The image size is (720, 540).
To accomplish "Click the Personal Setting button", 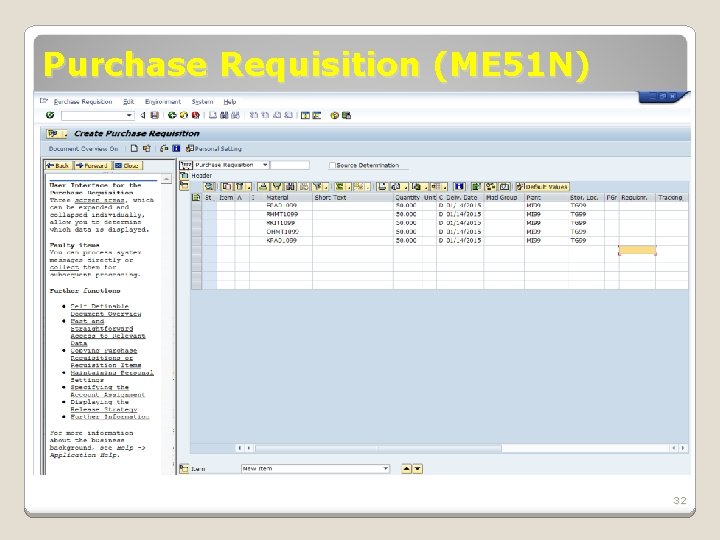I will pos(214,149).
